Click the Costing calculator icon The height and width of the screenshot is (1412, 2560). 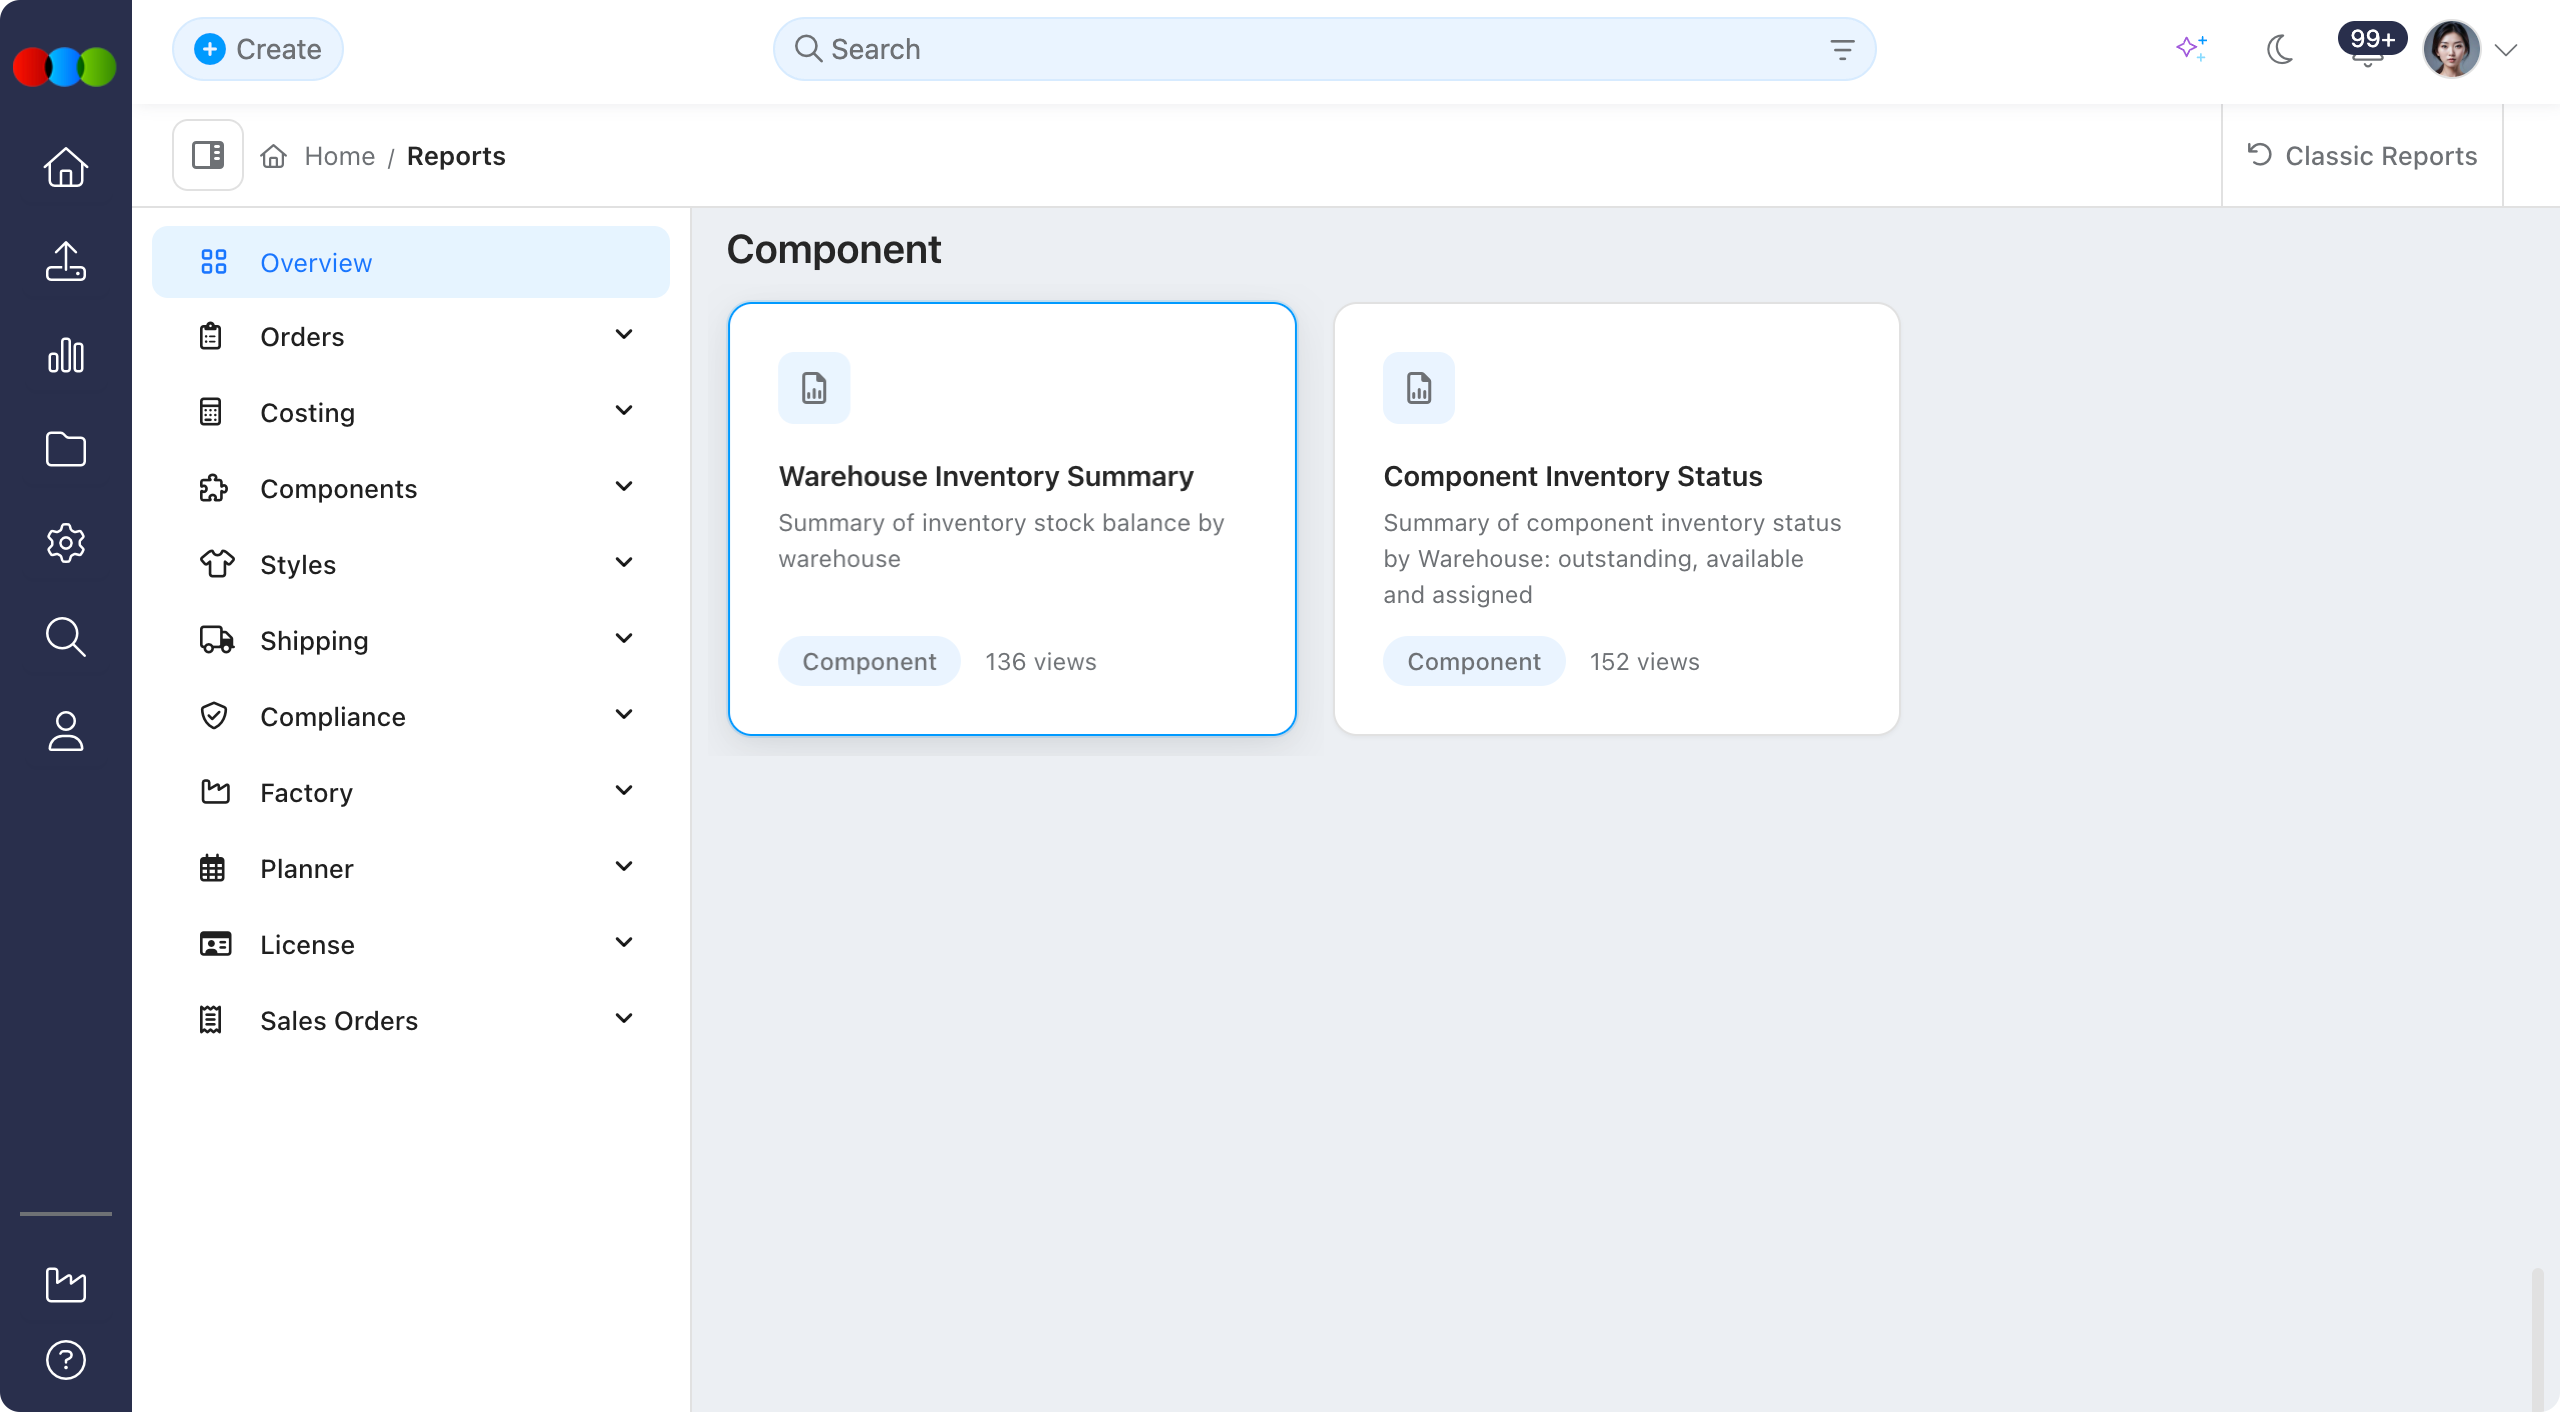click(x=211, y=412)
